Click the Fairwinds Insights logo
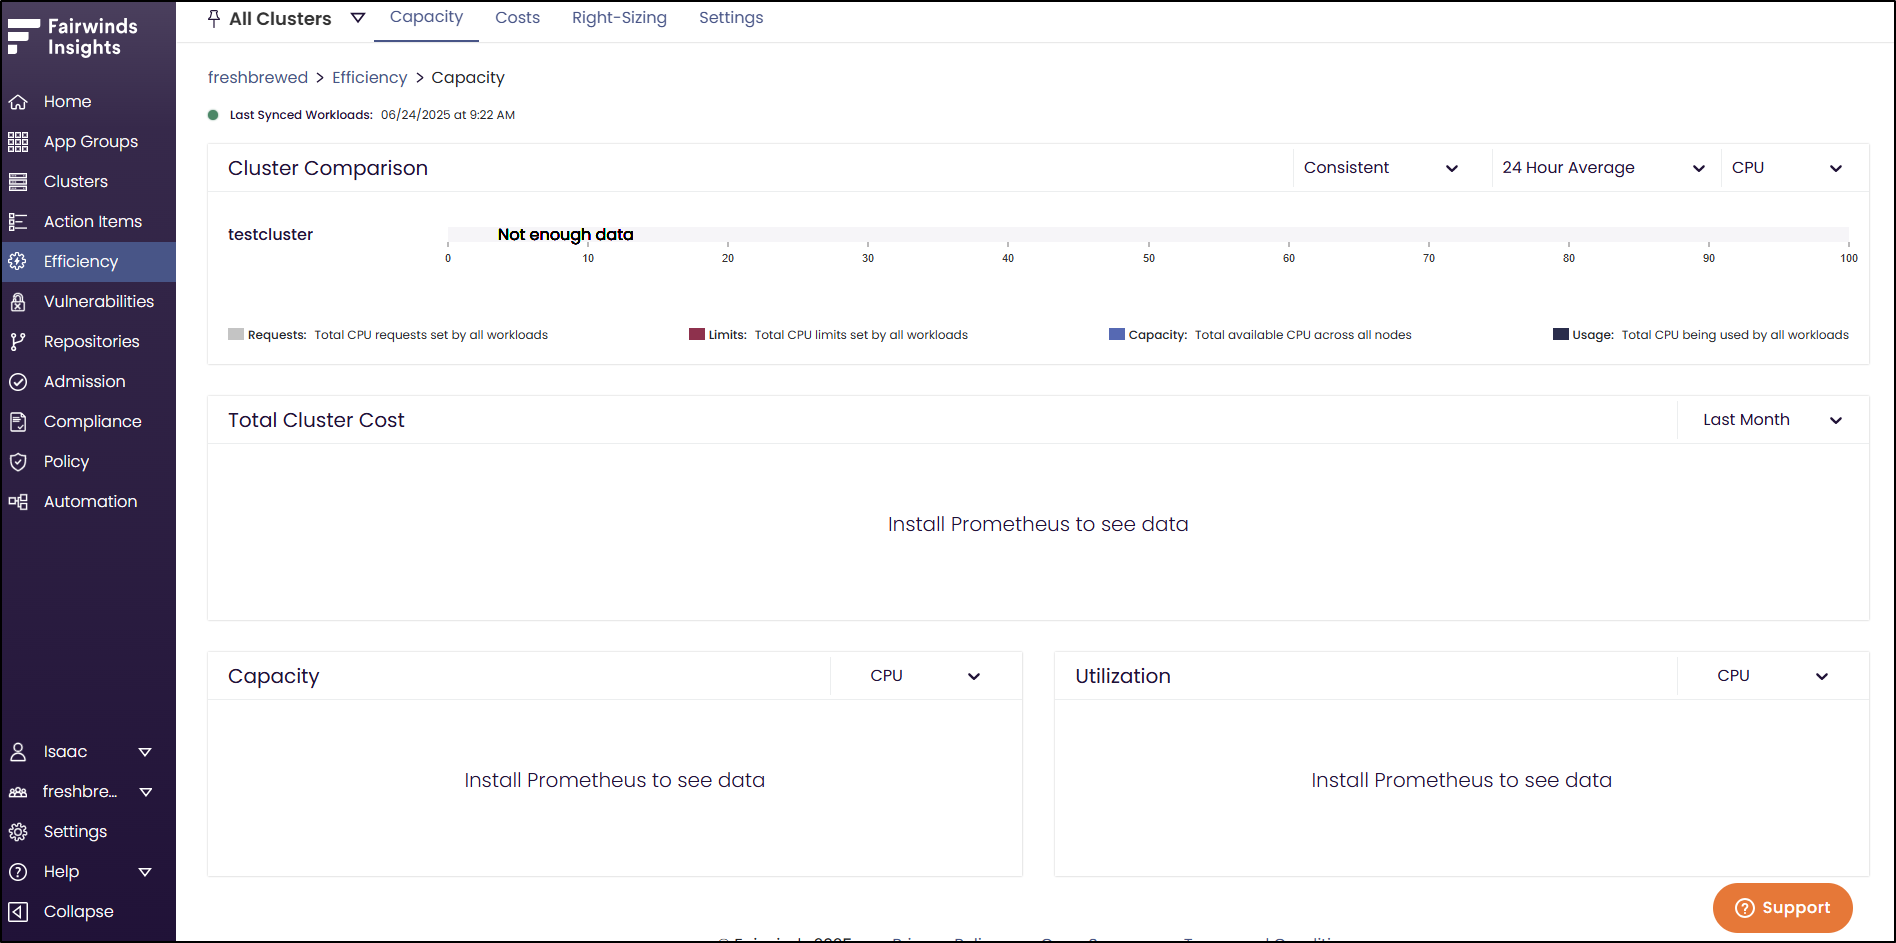This screenshot has width=1896, height=943. pos(72,37)
